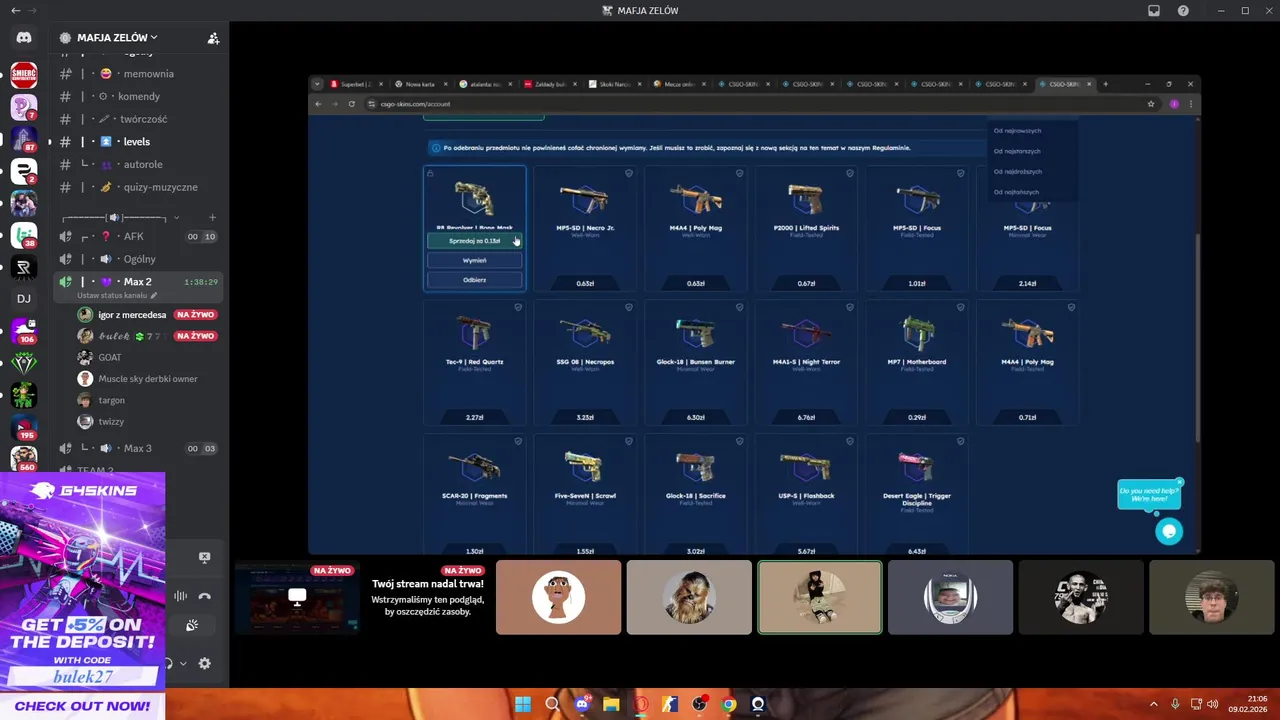The height and width of the screenshot is (720, 1280).
Task: Select the Five-SeveN Scrawl skin card
Action: 585,494
